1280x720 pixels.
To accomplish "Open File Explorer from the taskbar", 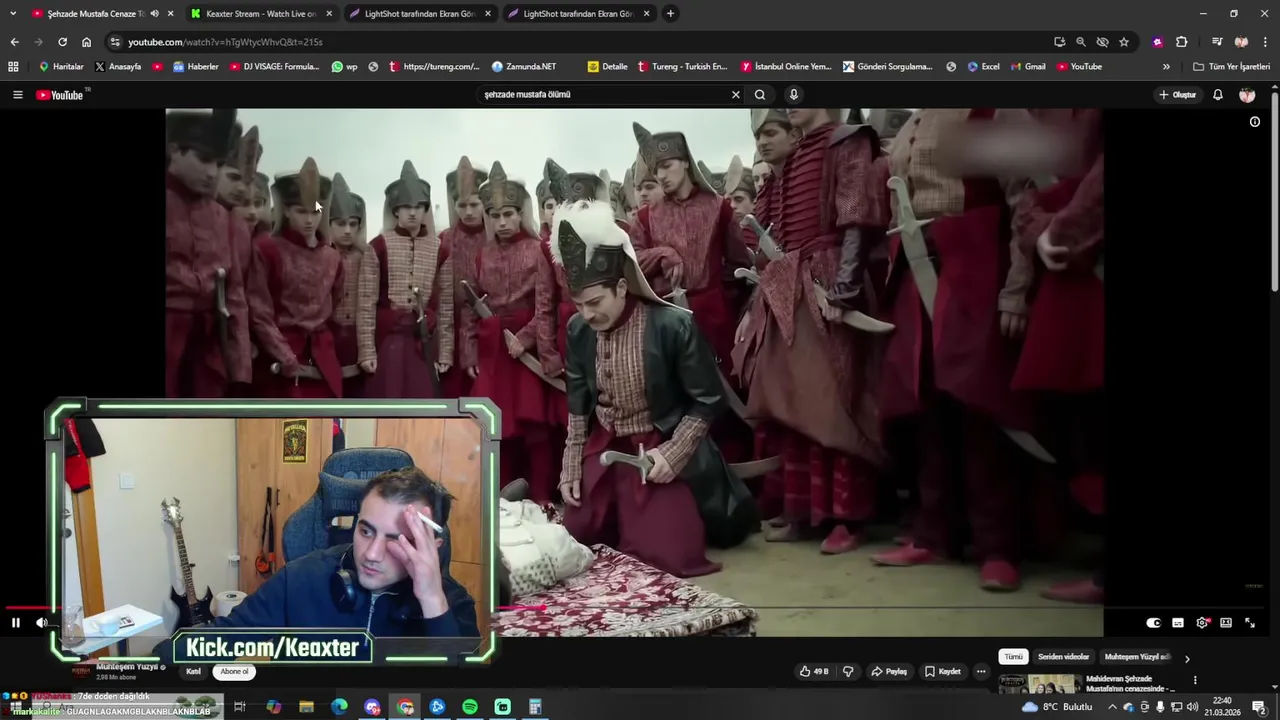I will pos(307,707).
